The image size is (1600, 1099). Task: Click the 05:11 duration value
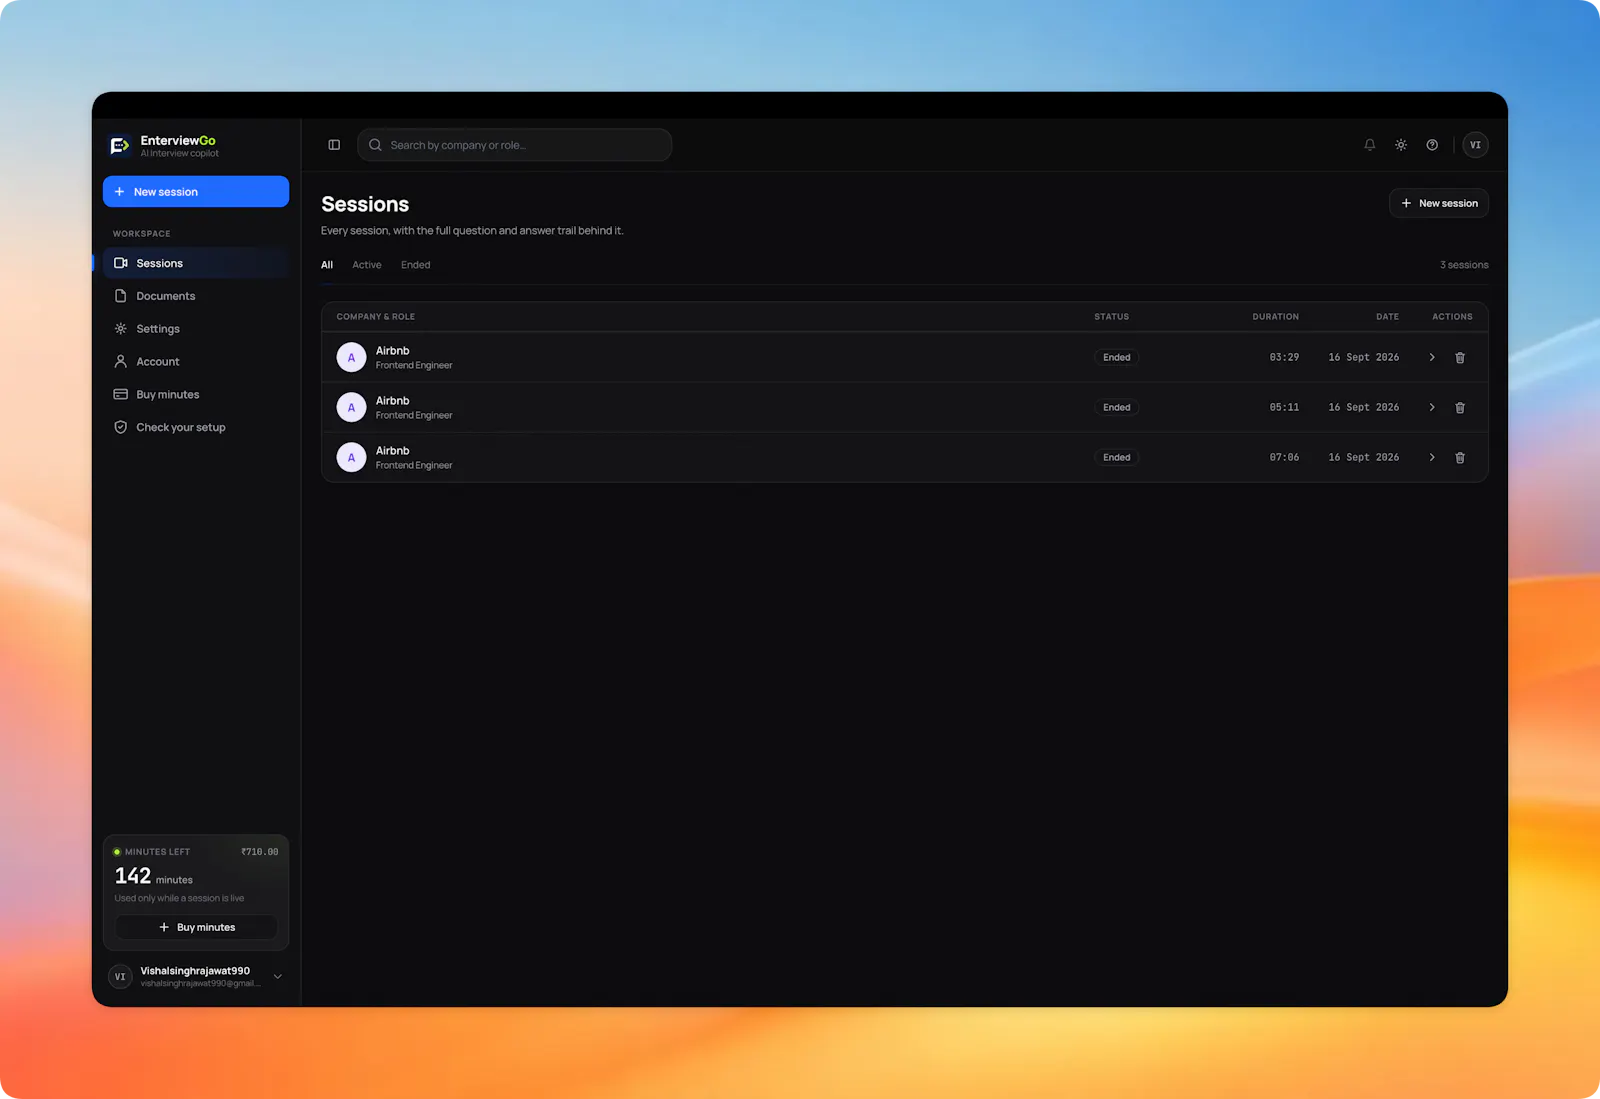(x=1284, y=407)
